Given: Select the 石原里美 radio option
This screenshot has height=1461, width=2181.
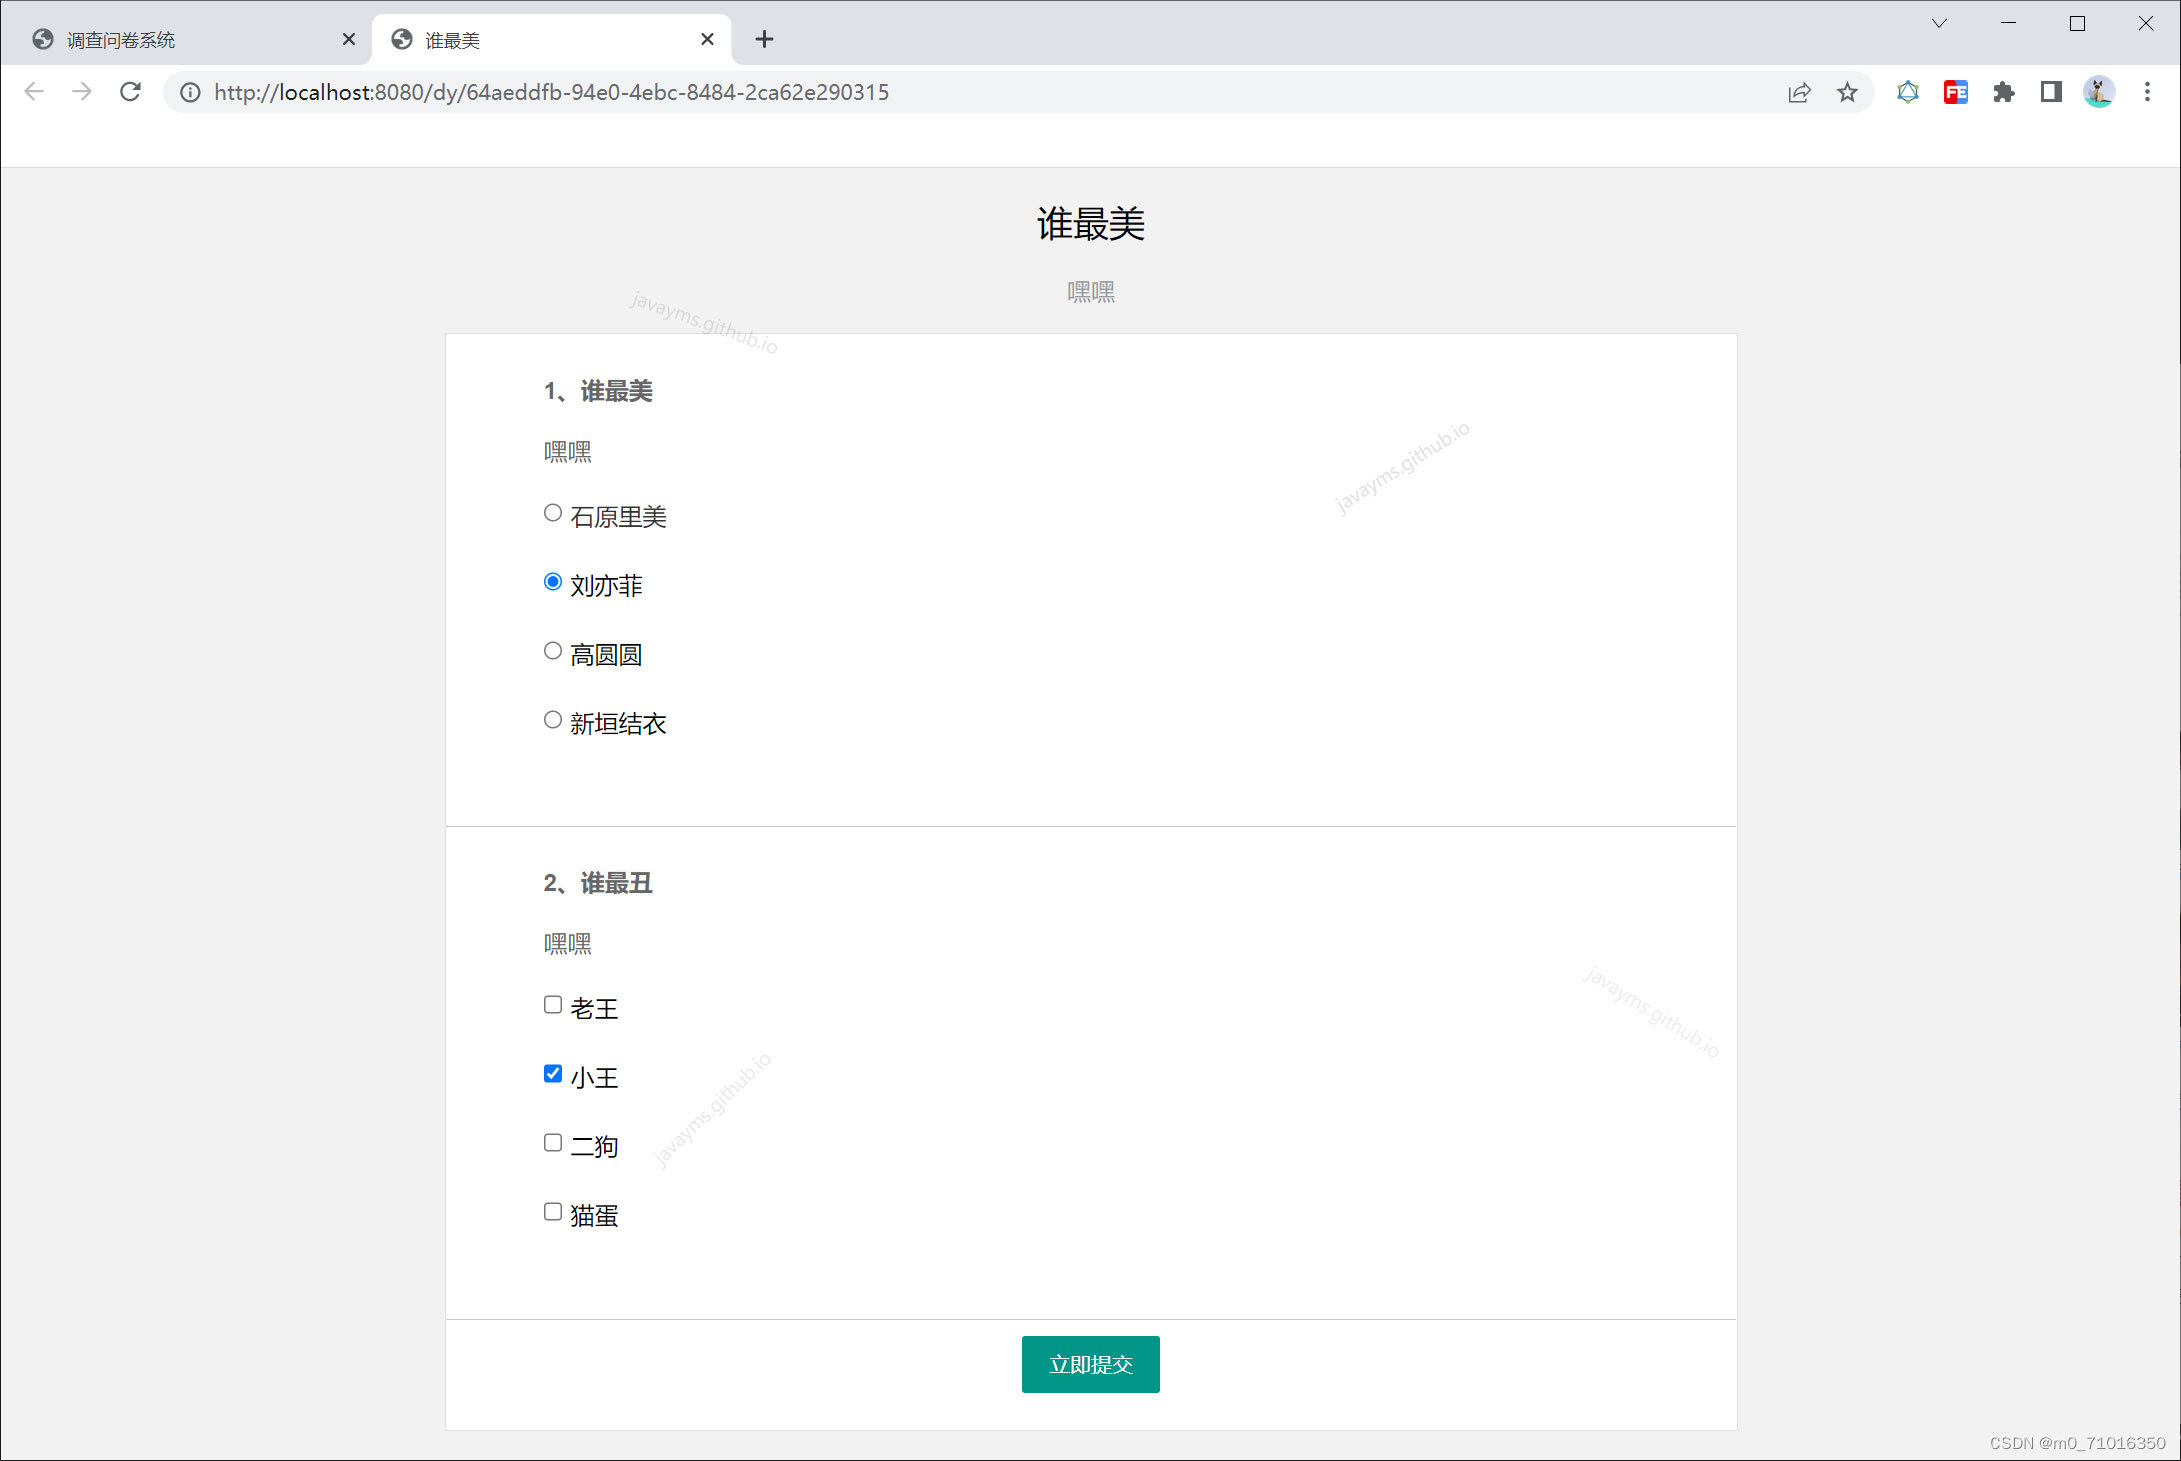Looking at the screenshot, I should pos(553,513).
